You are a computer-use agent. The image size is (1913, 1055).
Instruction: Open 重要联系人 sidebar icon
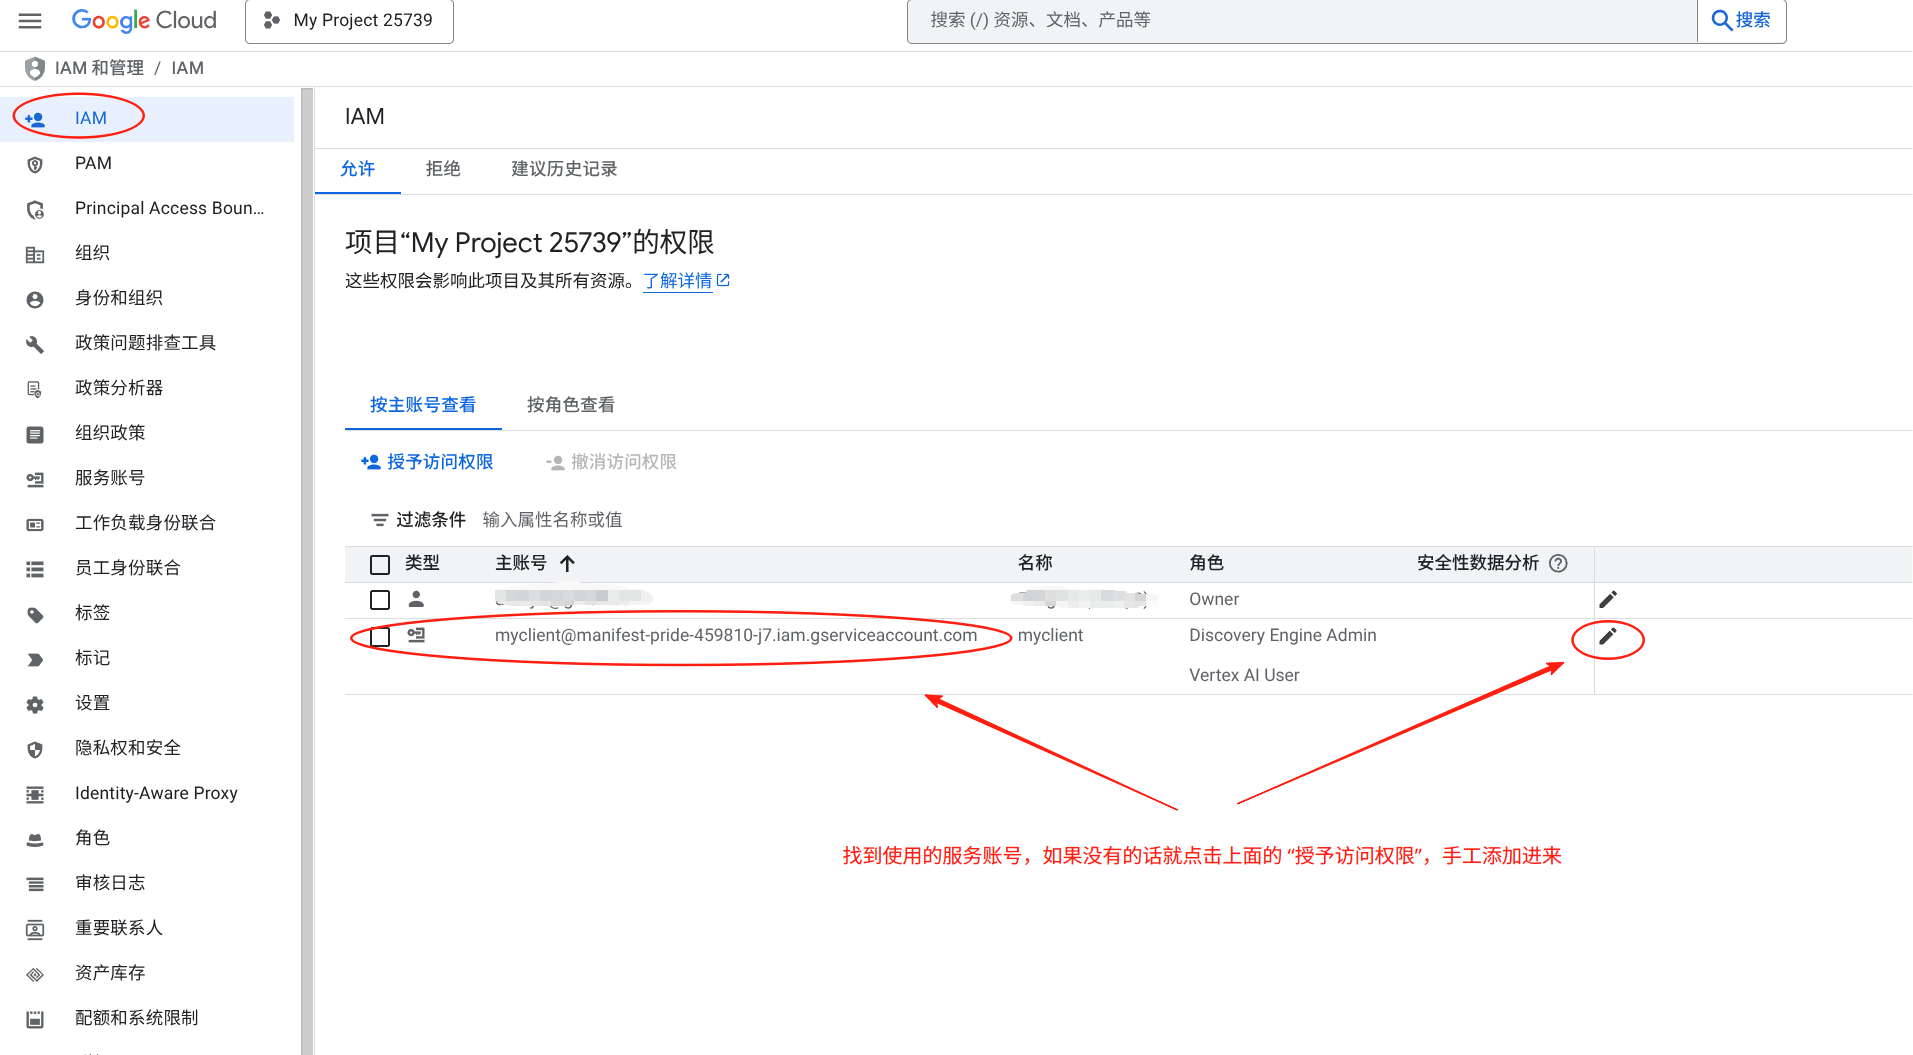[35, 929]
